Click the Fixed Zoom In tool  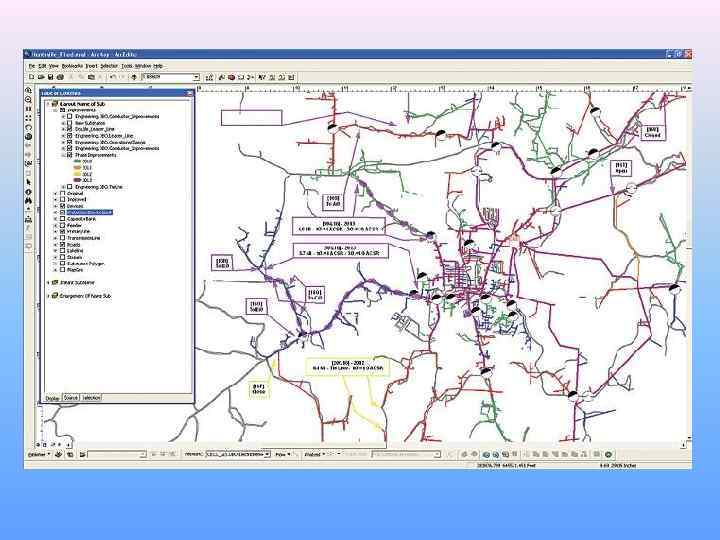coord(28,109)
